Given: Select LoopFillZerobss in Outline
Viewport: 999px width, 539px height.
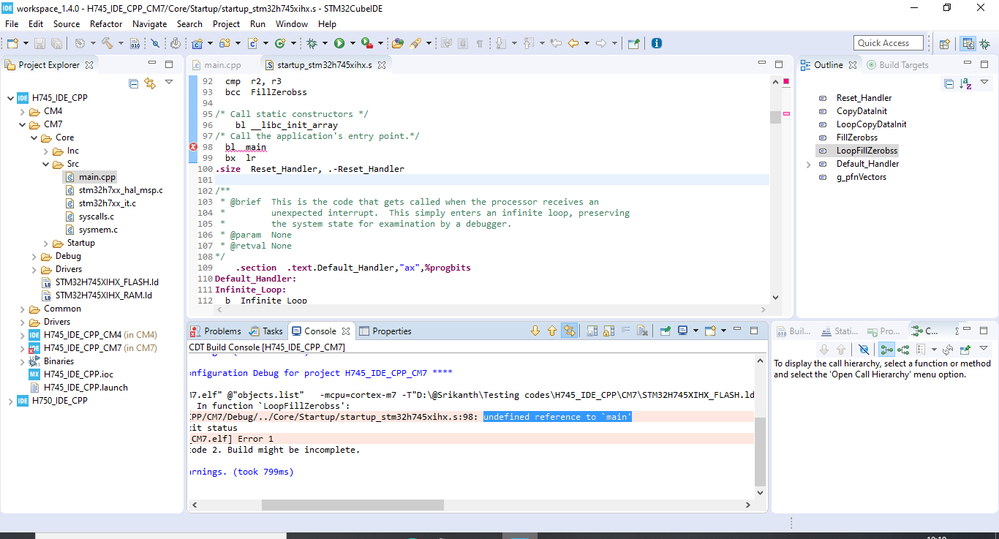Looking at the screenshot, I should (866, 151).
